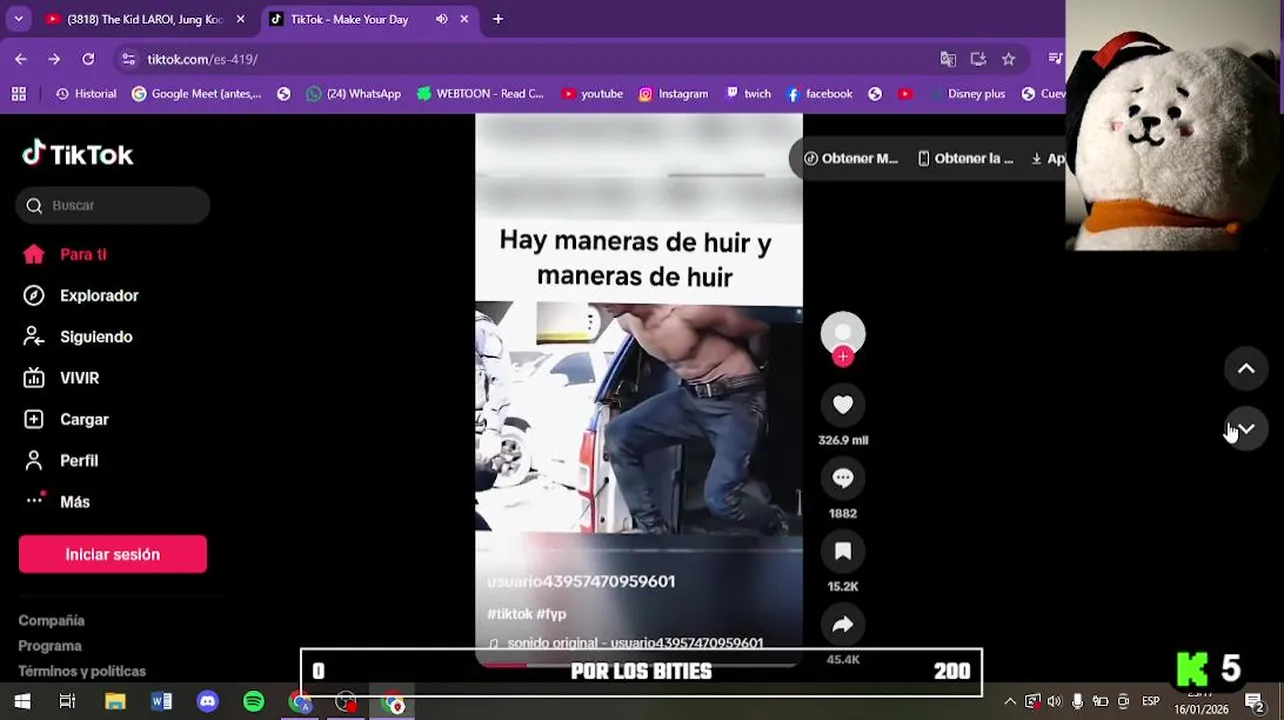Go back in browser history

pos(21,59)
